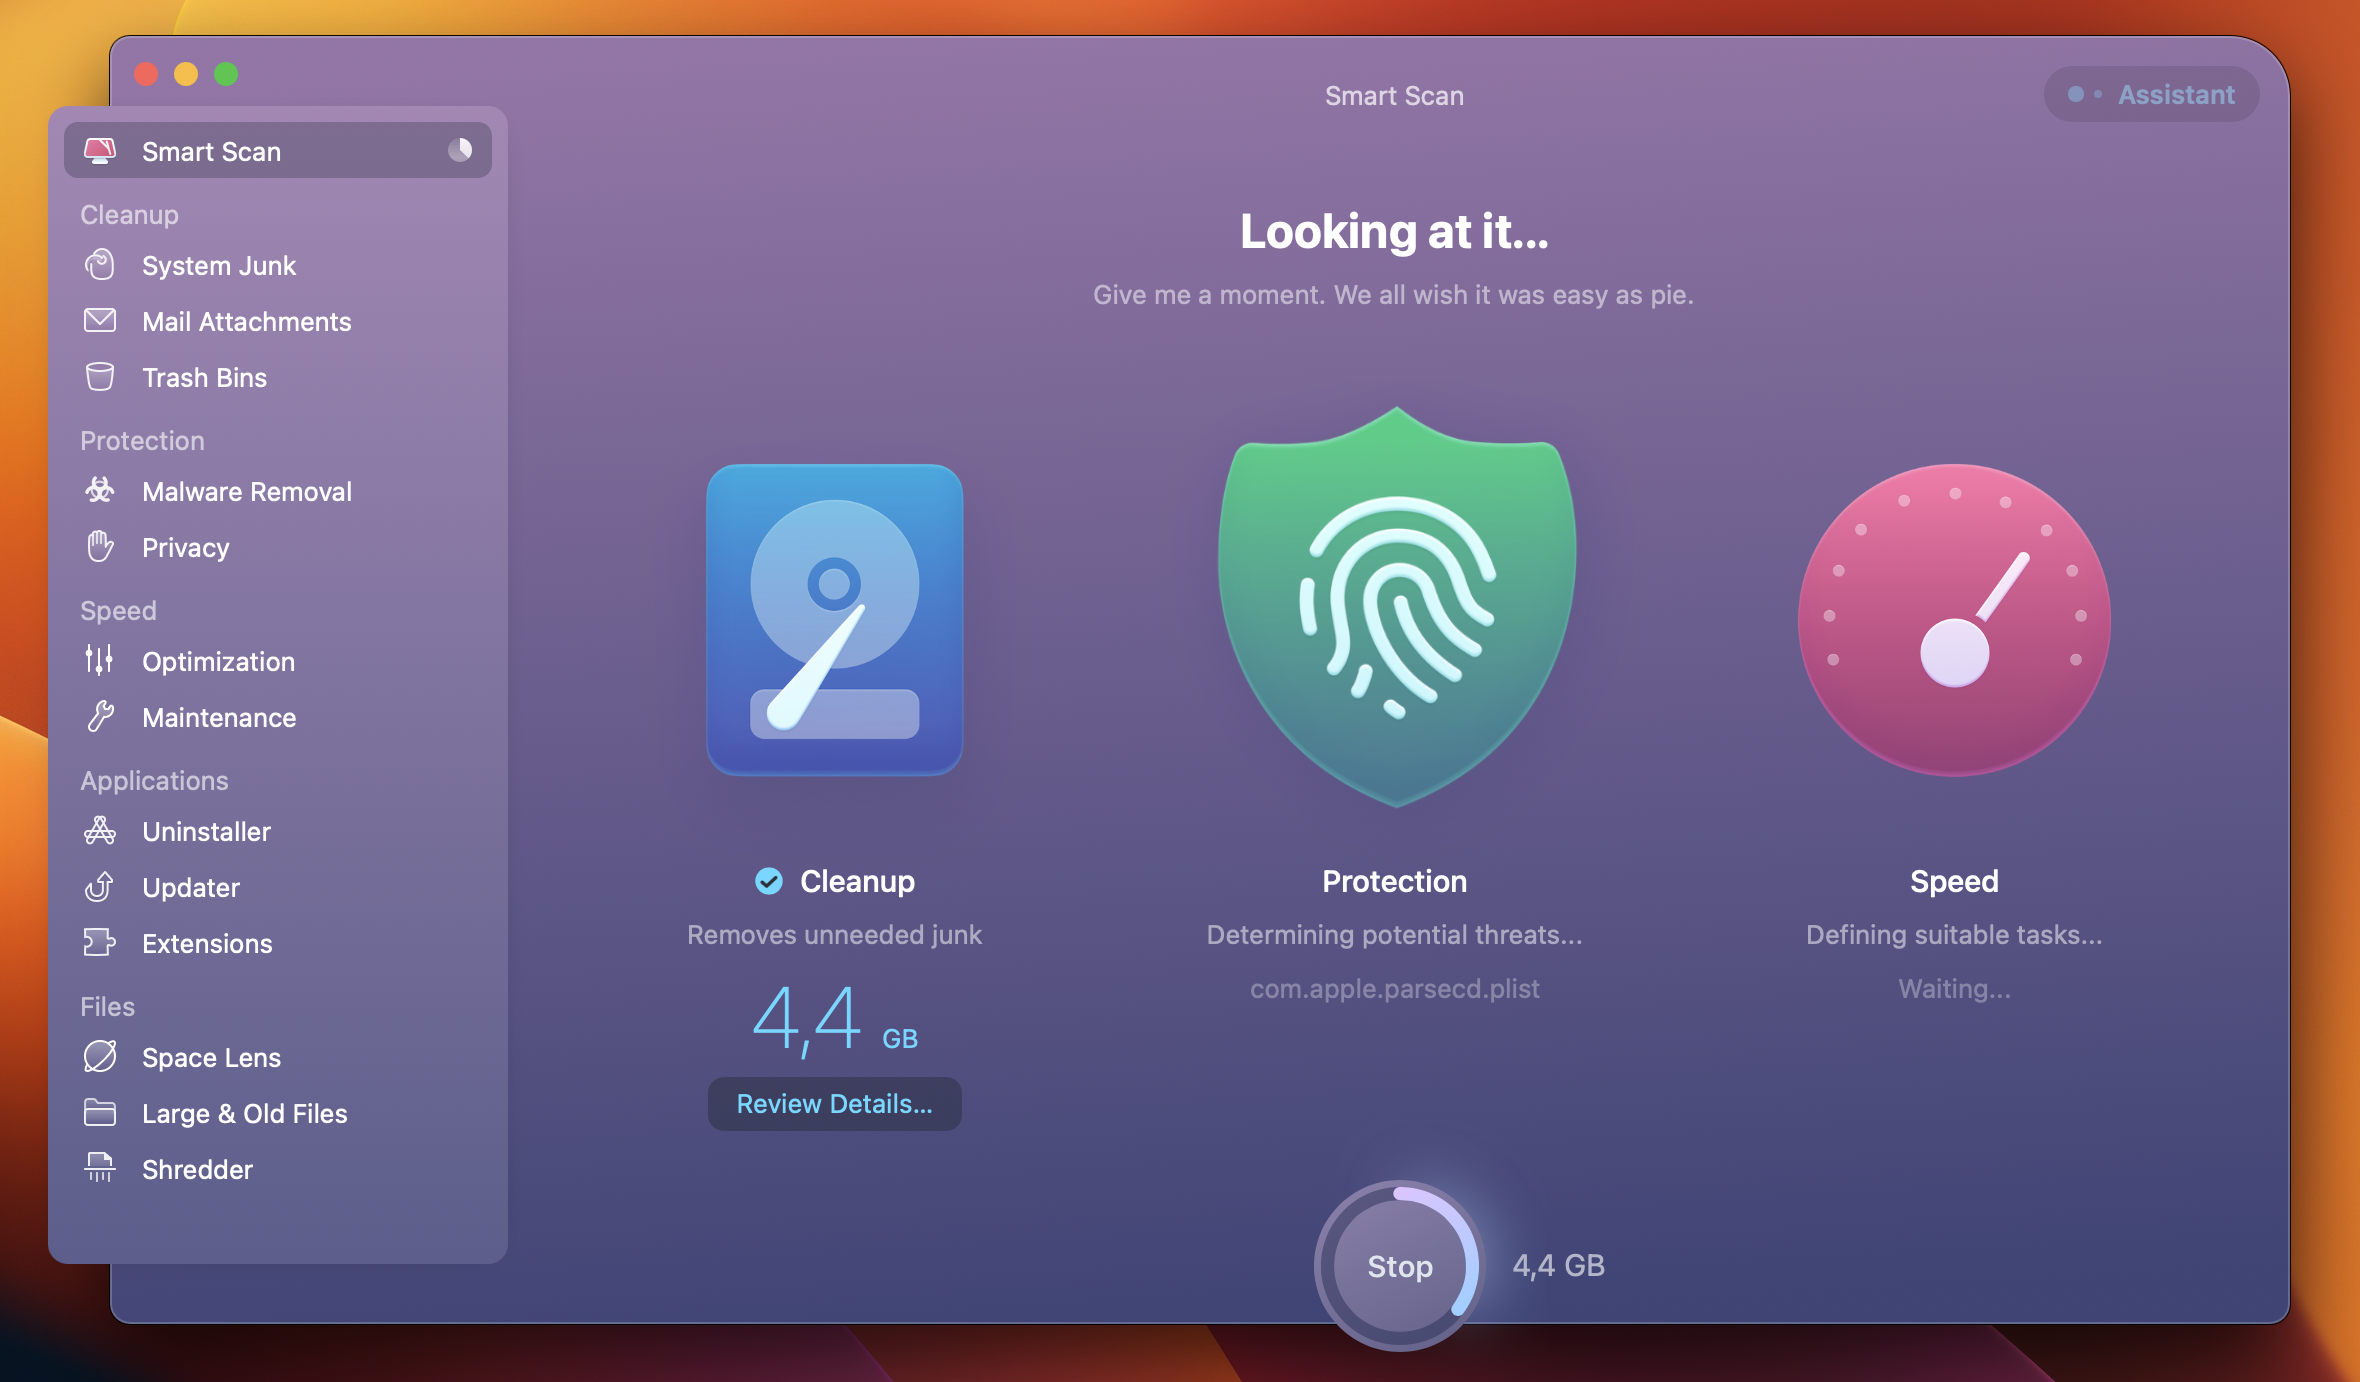Click the Privacy hand icon
The width and height of the screenshot is (2360, 1382).
point(100,547)
